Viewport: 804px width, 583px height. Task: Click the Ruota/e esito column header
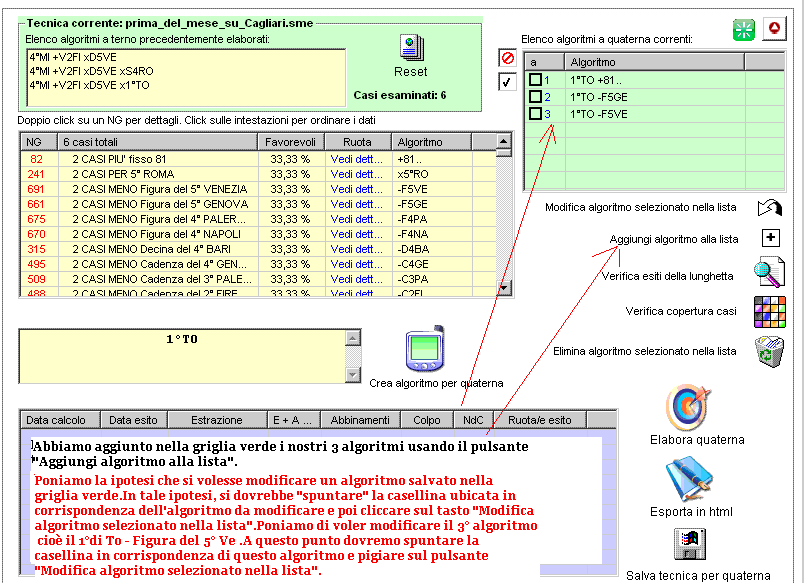pyautogui.click(x=540, y=420)
